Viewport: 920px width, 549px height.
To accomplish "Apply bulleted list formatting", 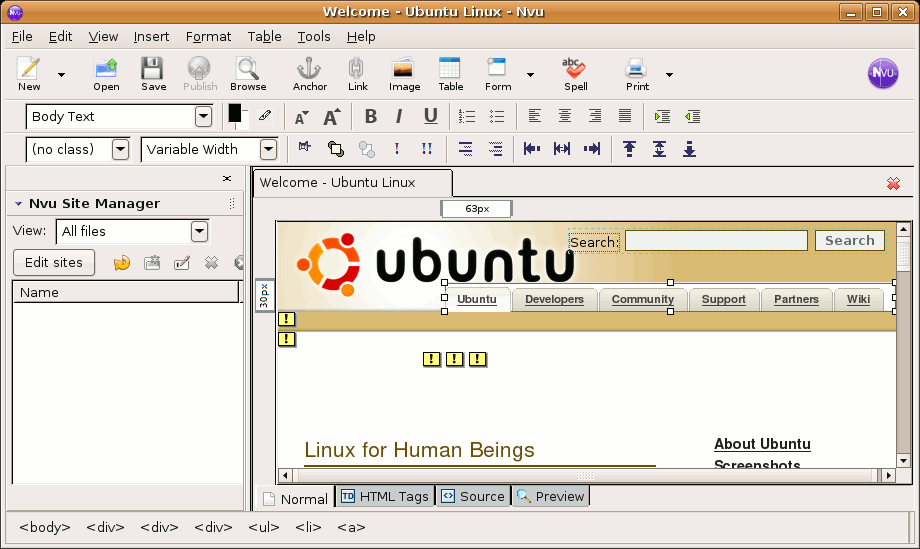I will [x=497, y=116].
